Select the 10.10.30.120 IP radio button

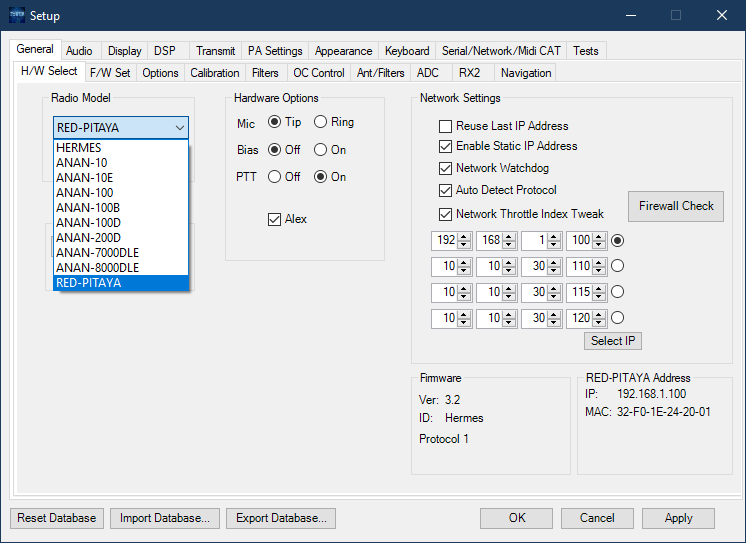618,318
